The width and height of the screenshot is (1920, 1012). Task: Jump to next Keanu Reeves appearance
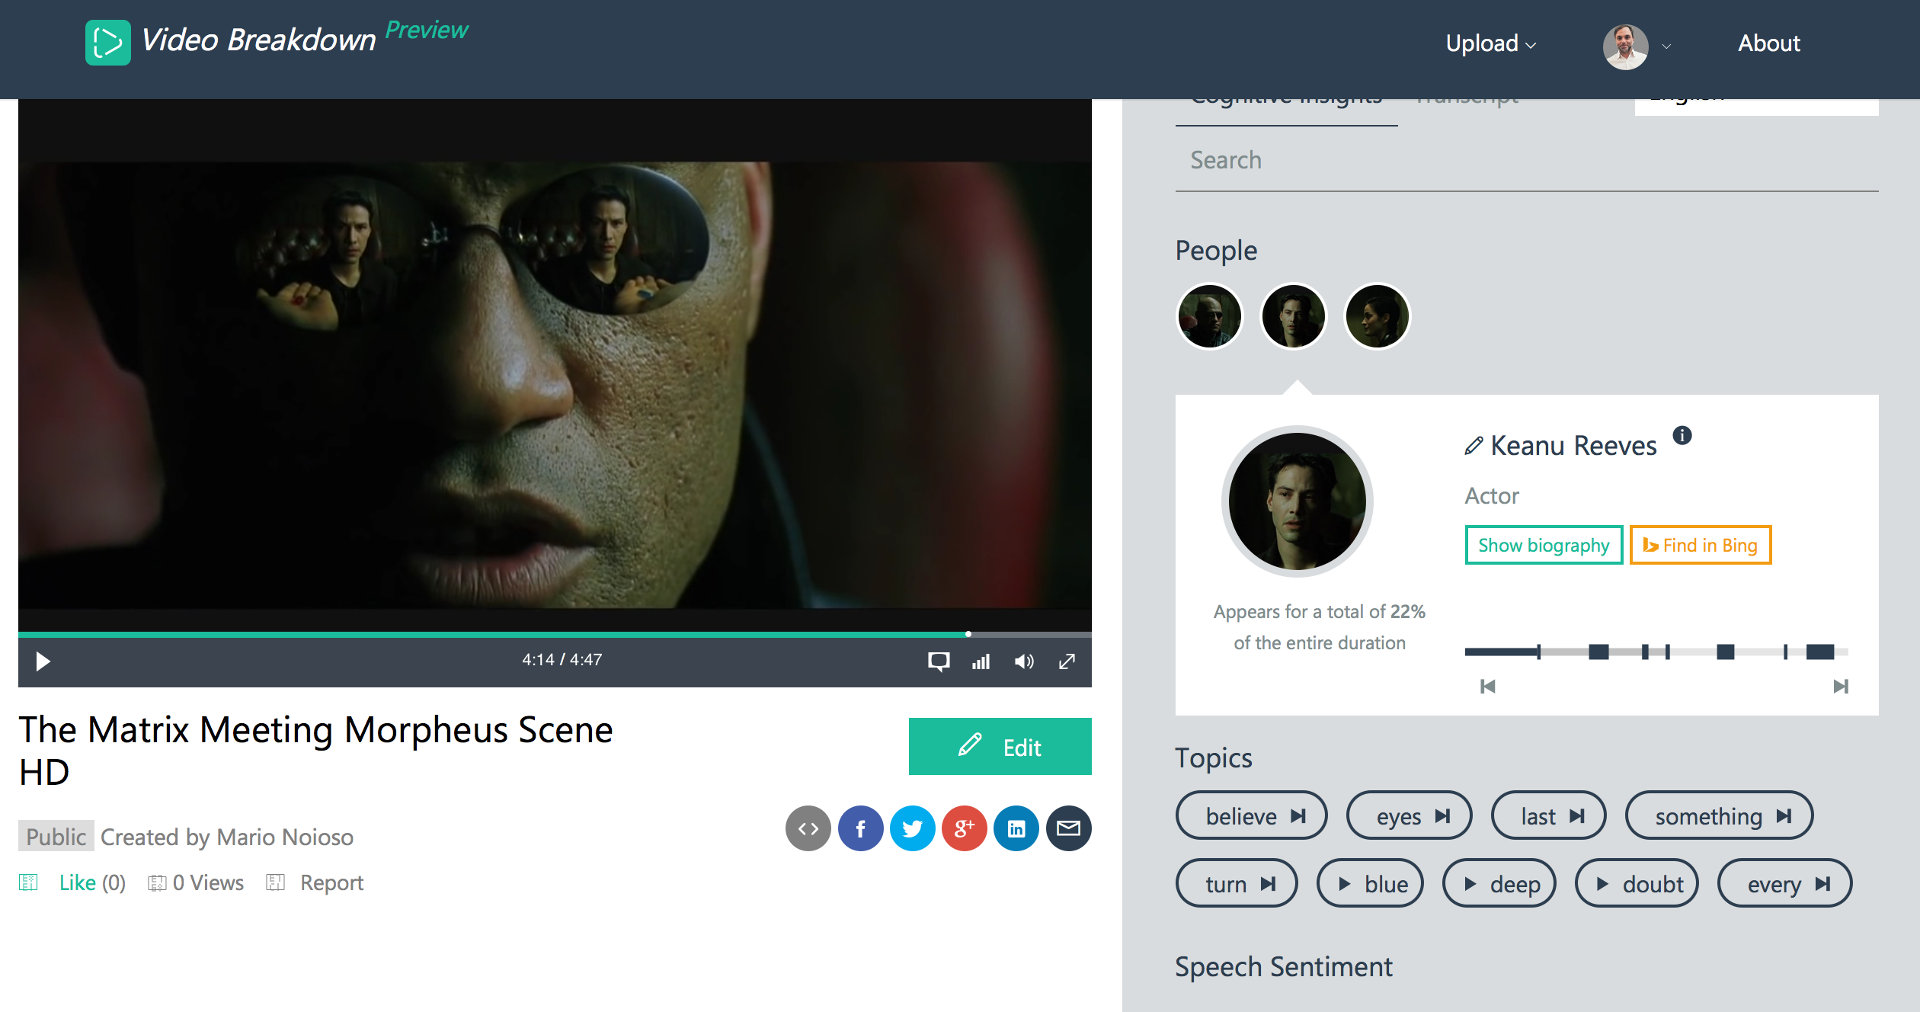tap(1840, 686)
